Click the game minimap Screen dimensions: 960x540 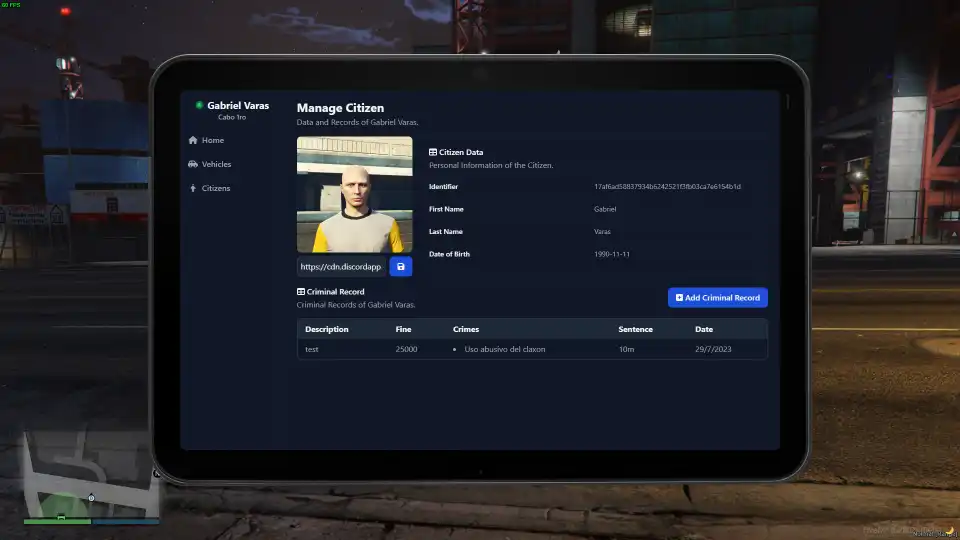point(91,473)
